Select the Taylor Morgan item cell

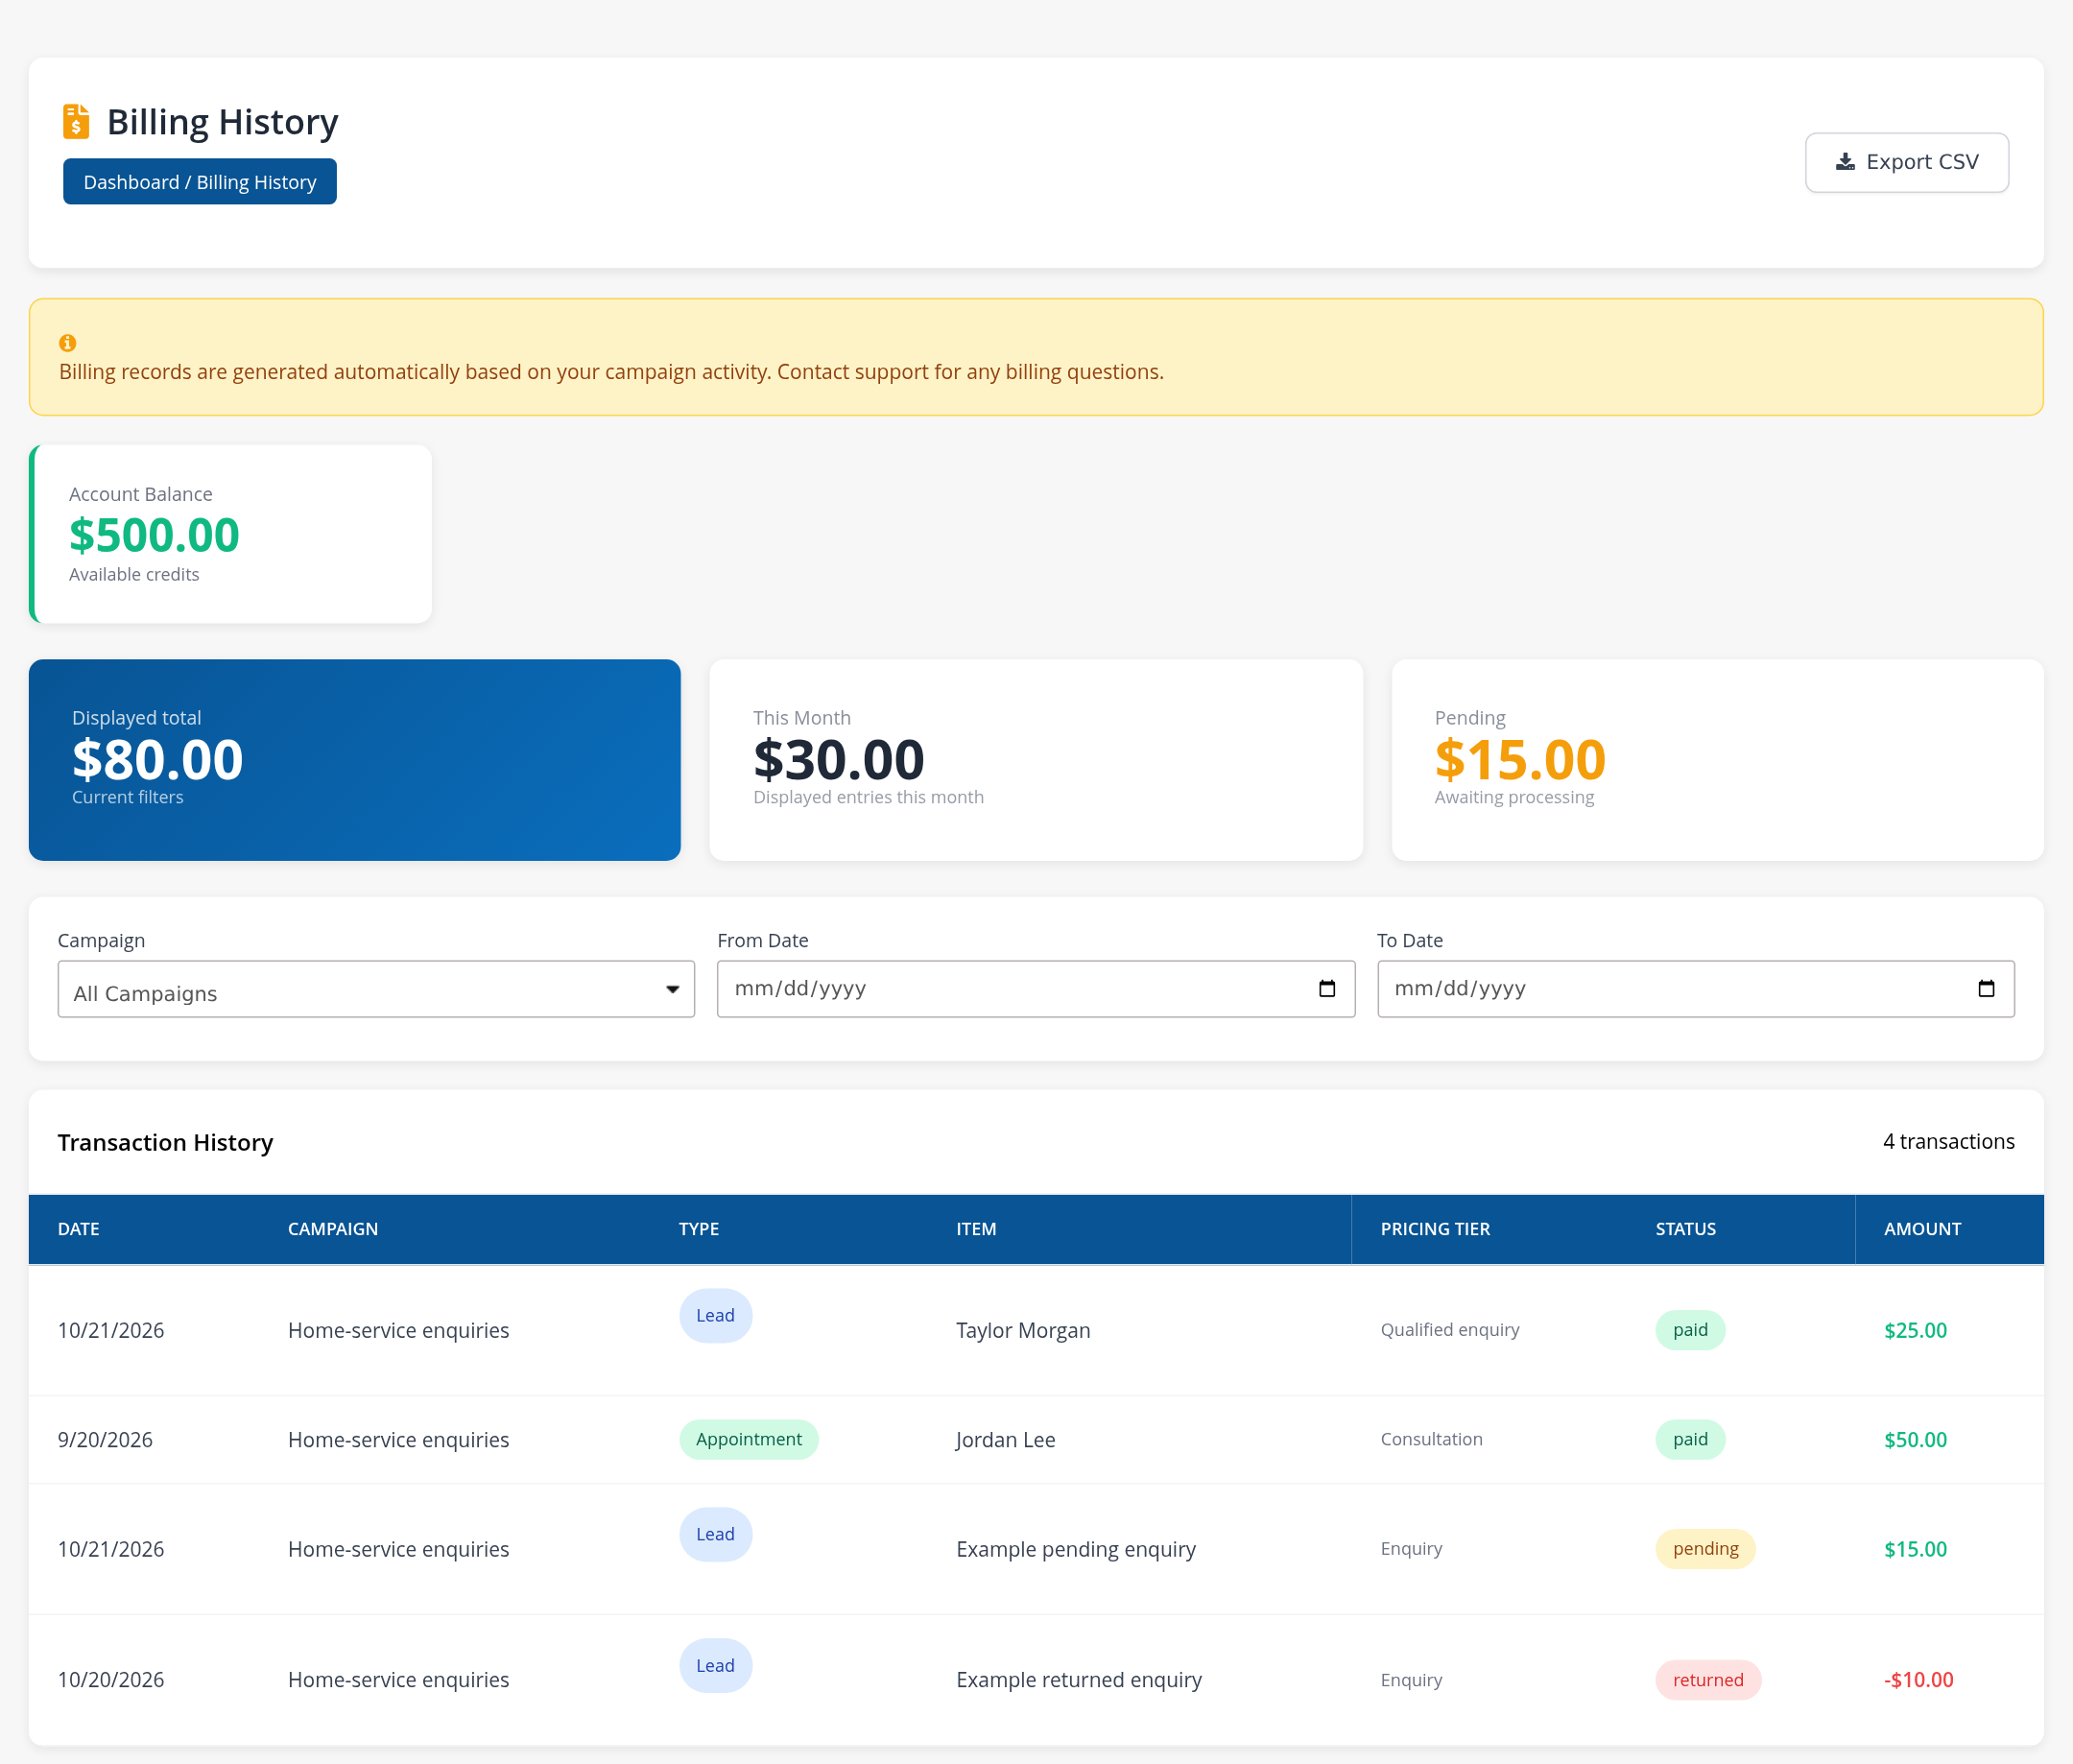pos(1023,1330)
